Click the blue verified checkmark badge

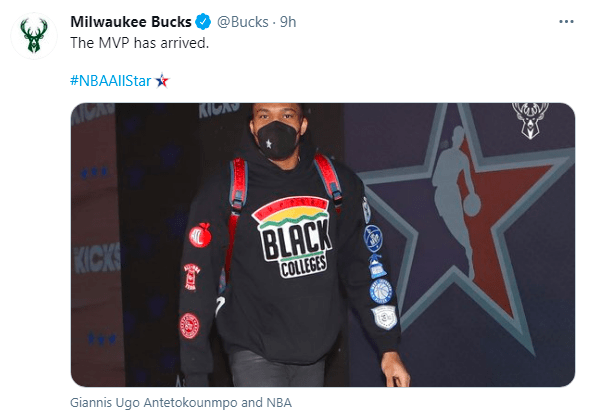coord(203,22)
